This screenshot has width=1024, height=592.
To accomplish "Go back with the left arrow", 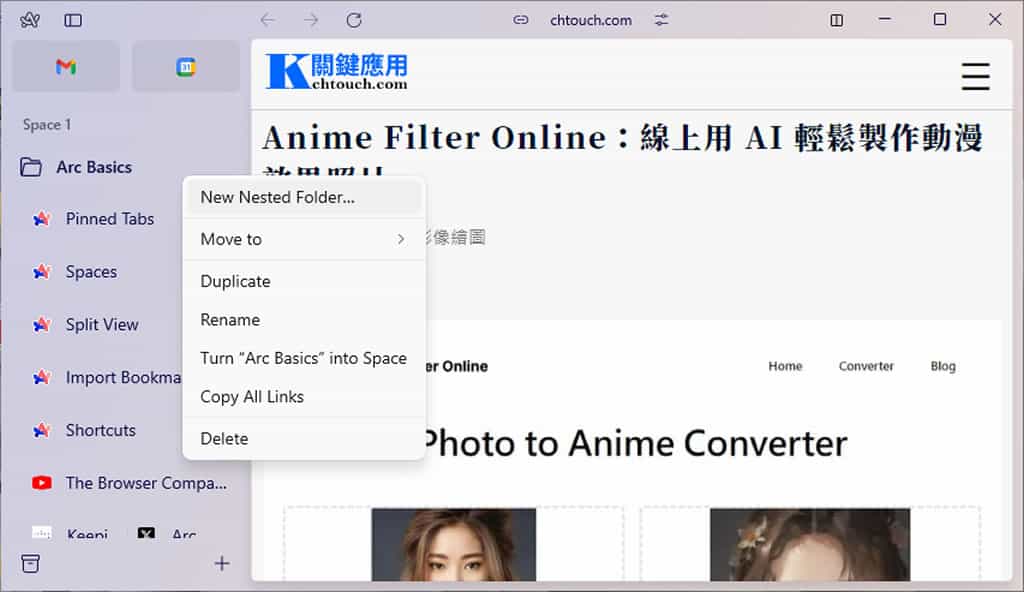I will 268,20.
